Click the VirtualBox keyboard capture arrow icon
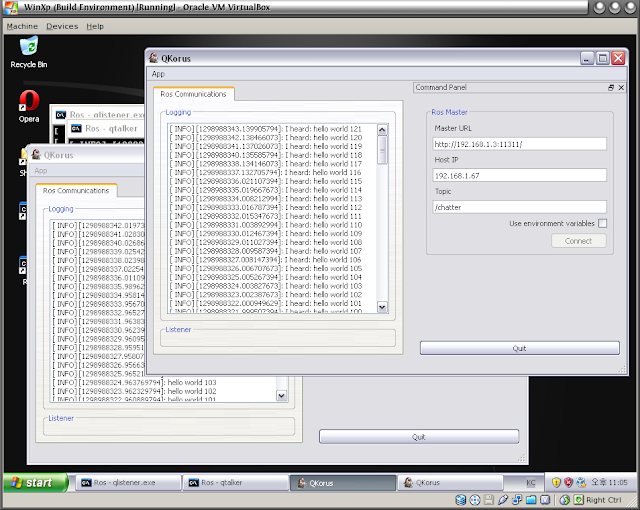The width and height of the screenshot is (640, 510). pyautogui.click(x=579, y=500)
